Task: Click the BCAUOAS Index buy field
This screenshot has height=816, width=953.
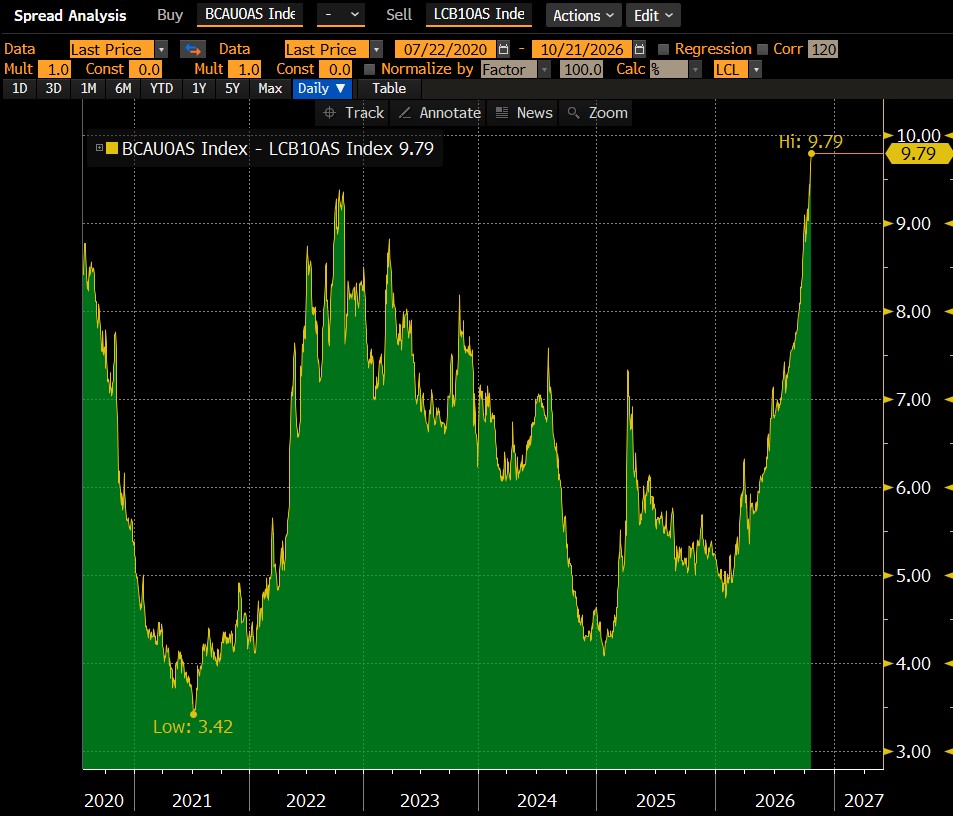Action: [250, 15]
